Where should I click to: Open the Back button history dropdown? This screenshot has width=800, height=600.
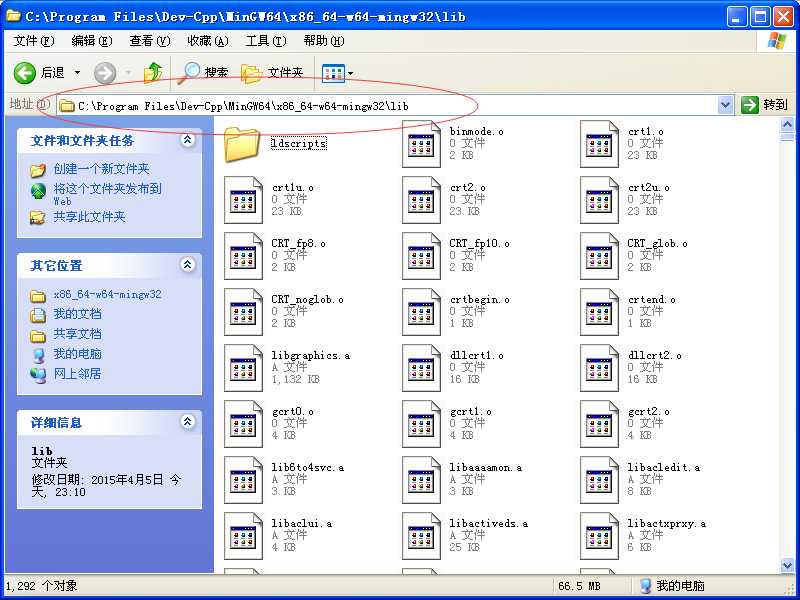[78, 72]
